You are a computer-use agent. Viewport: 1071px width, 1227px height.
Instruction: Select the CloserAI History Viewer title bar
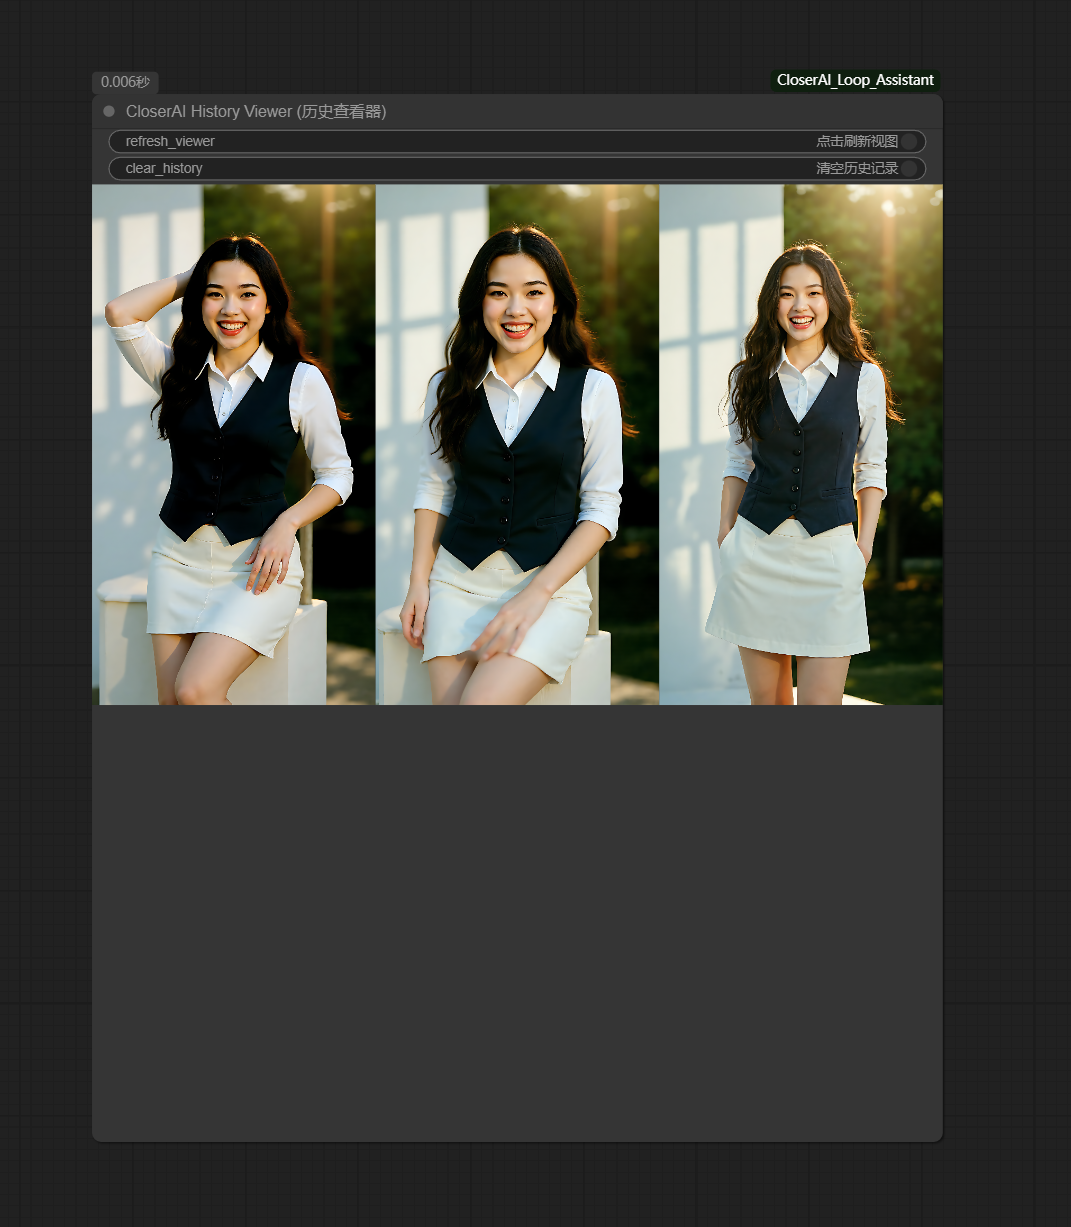tap(517, 111)
